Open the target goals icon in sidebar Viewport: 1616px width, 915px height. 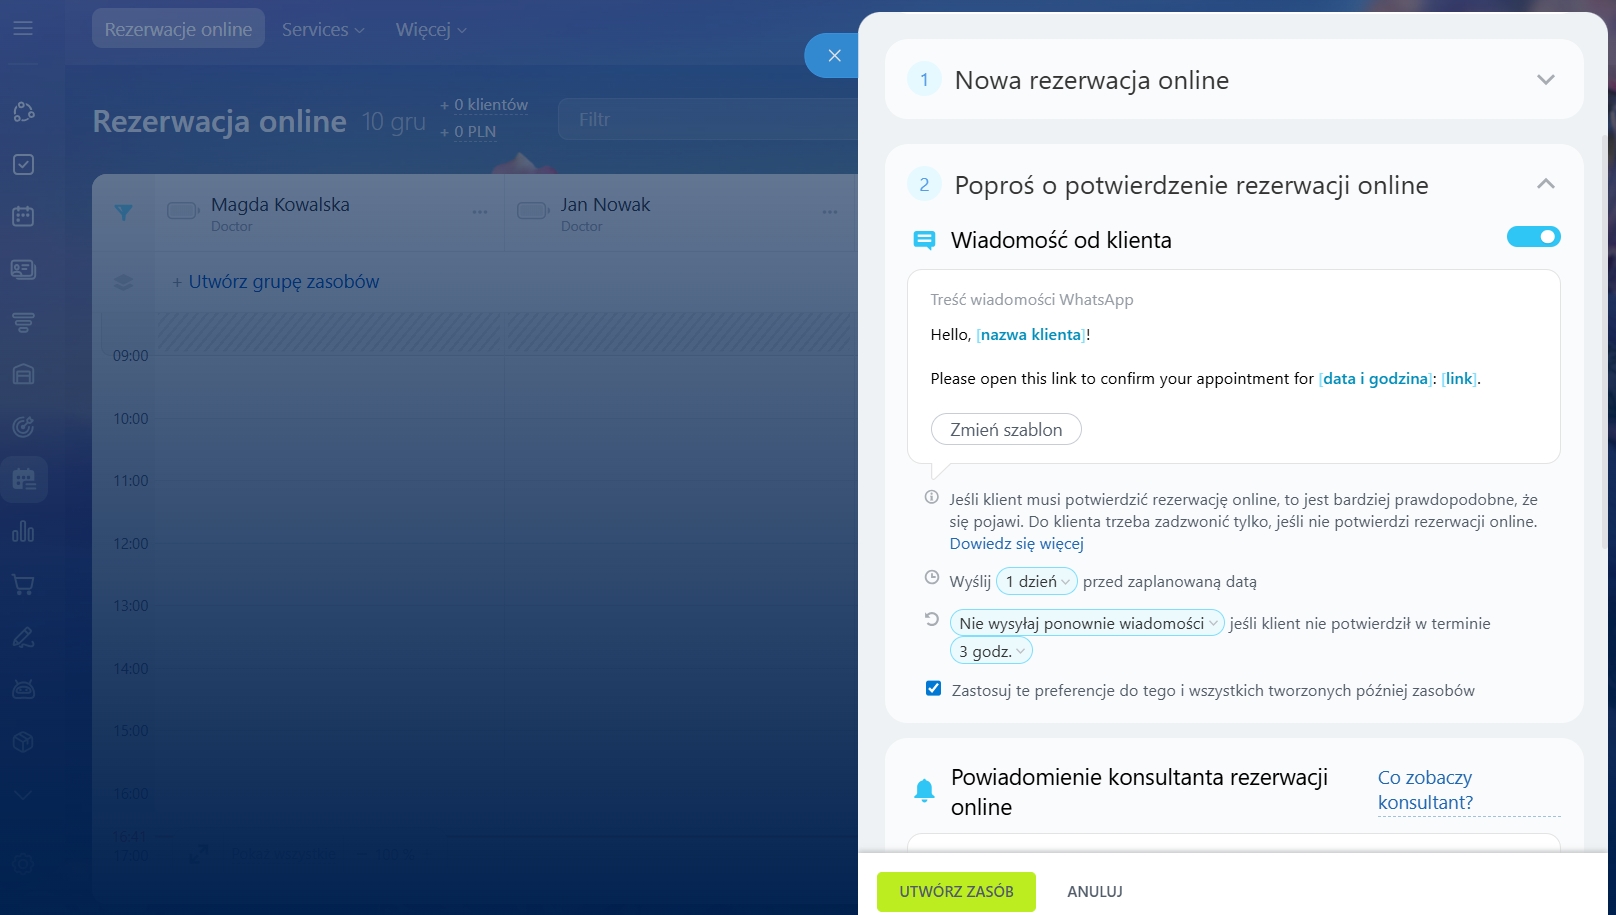click(23, 427)
